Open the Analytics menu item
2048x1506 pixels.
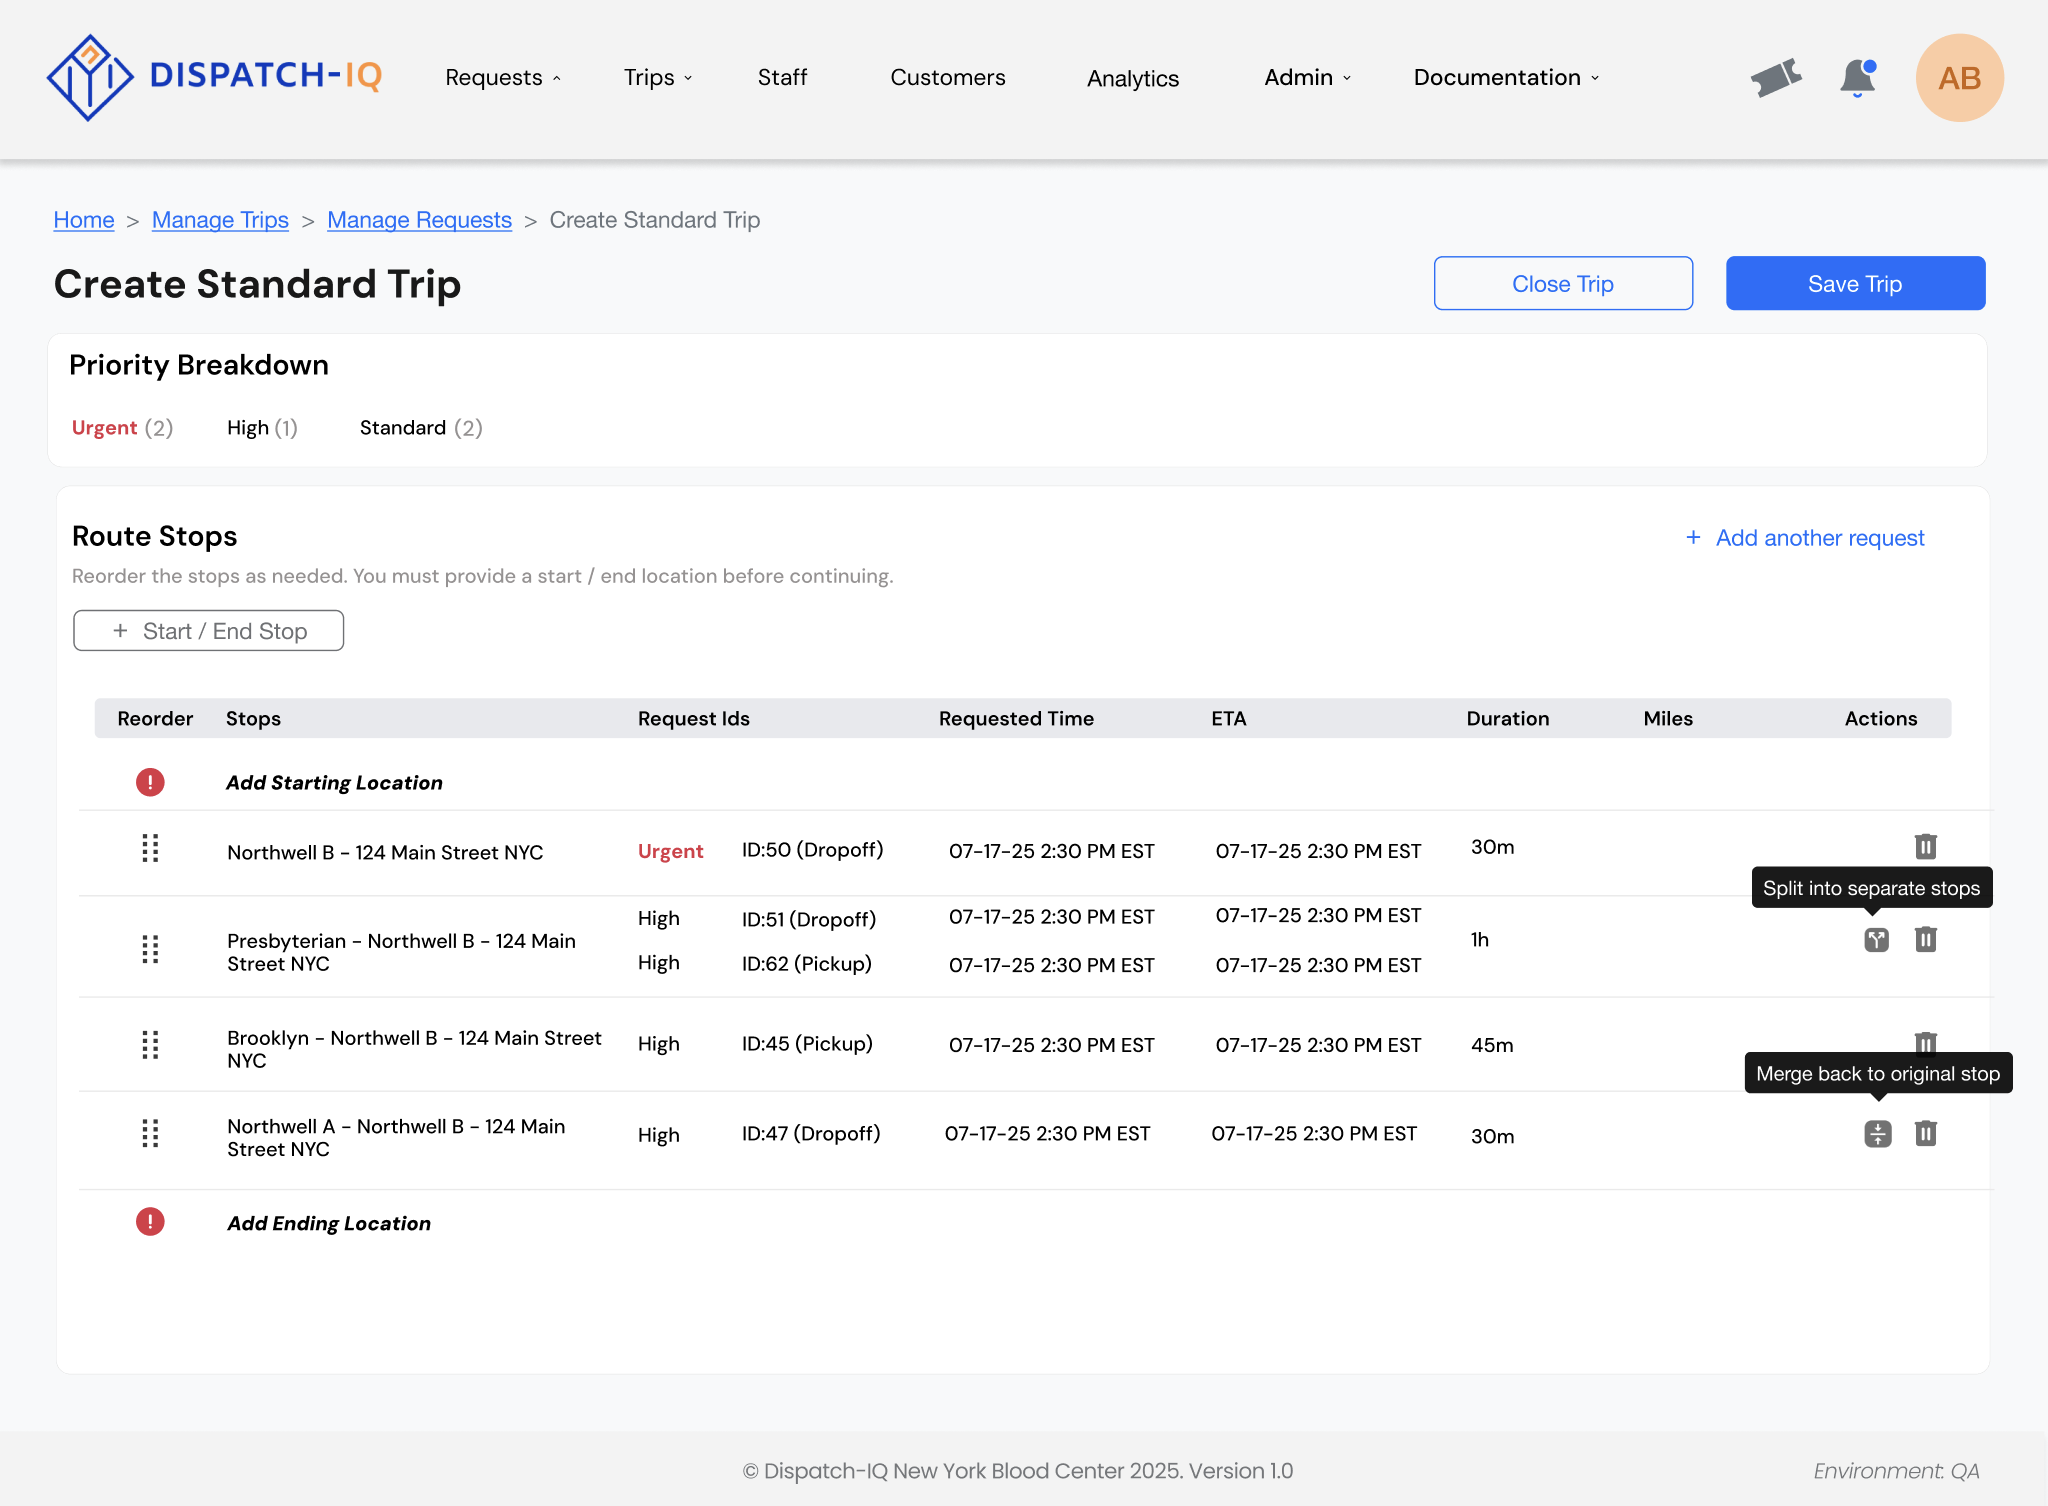coord(1133,78)
